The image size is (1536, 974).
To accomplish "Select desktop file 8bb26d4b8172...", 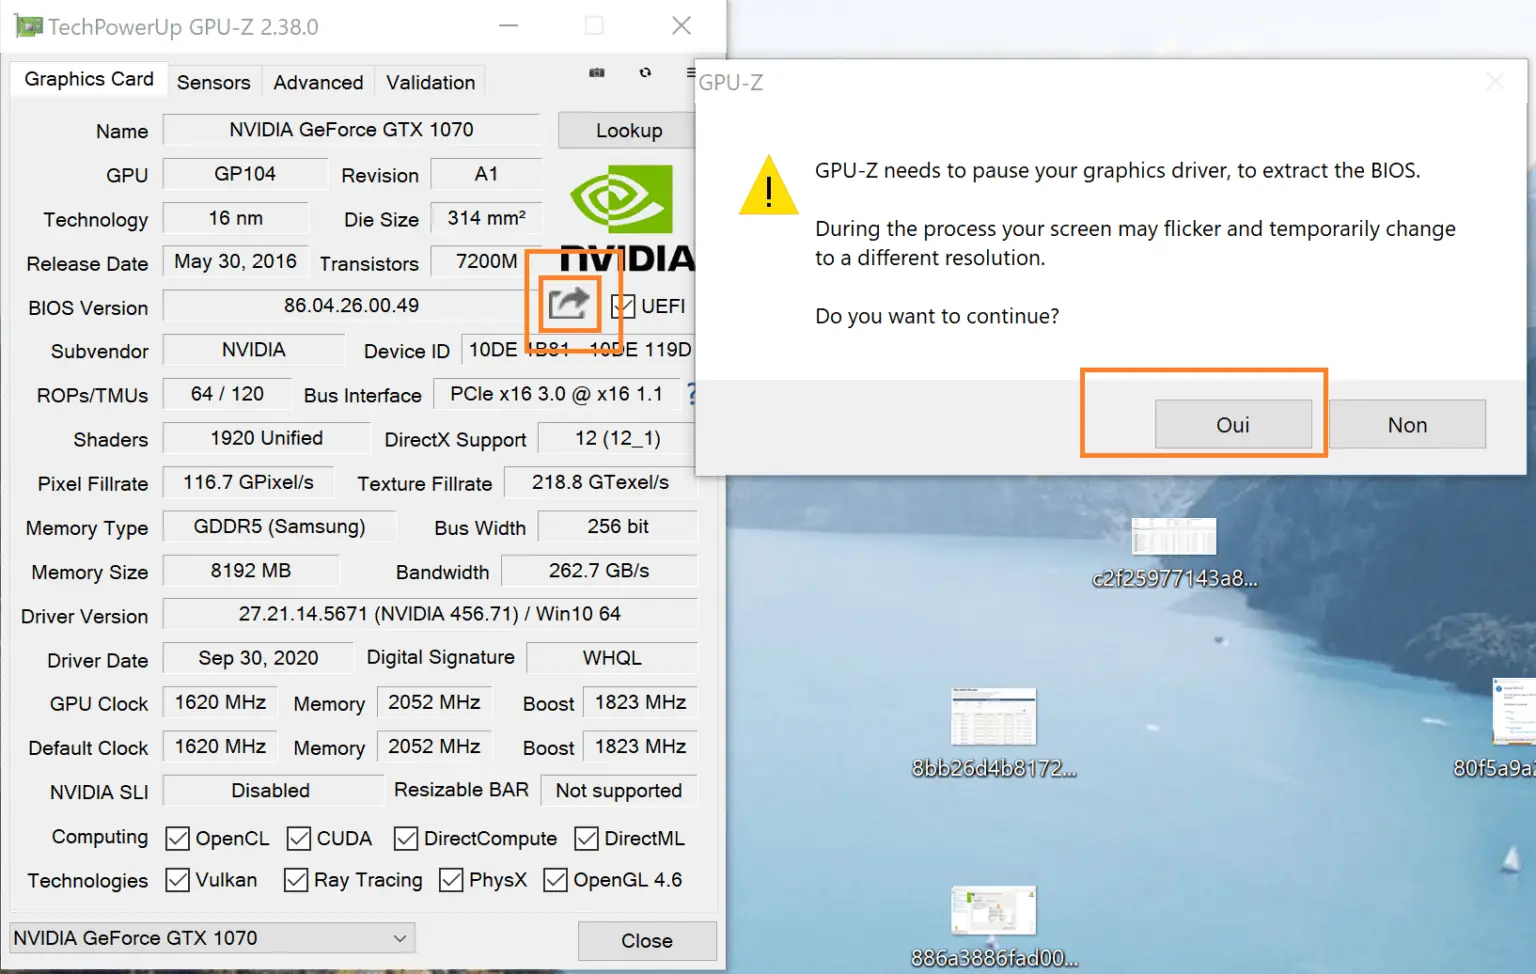I will click(993, 732).
